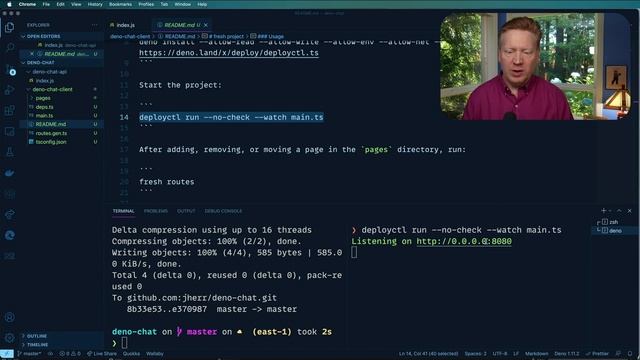The width and height of the screenshot is (640, 360).
Task: Click the Prettier status bar item
Action: 598,353
